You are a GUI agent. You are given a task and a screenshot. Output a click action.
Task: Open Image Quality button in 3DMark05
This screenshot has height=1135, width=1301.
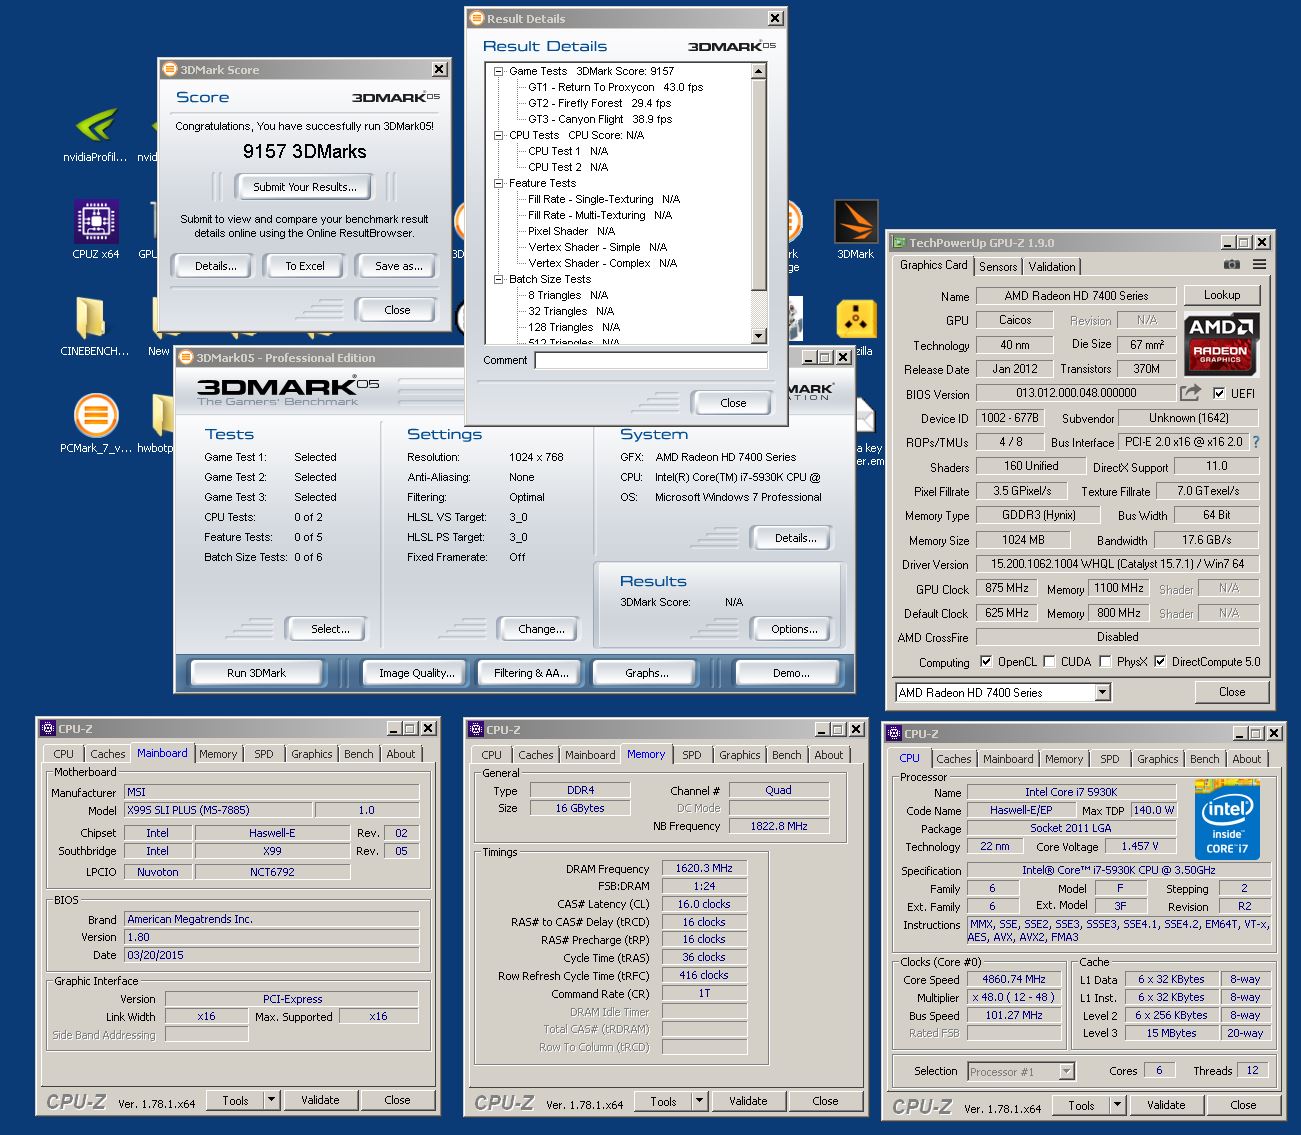click(417, 673)
